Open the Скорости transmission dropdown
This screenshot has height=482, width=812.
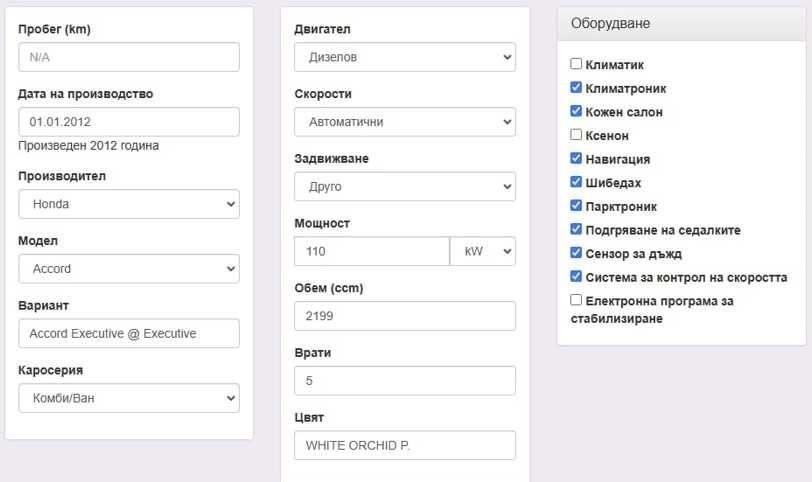point(405,122)
